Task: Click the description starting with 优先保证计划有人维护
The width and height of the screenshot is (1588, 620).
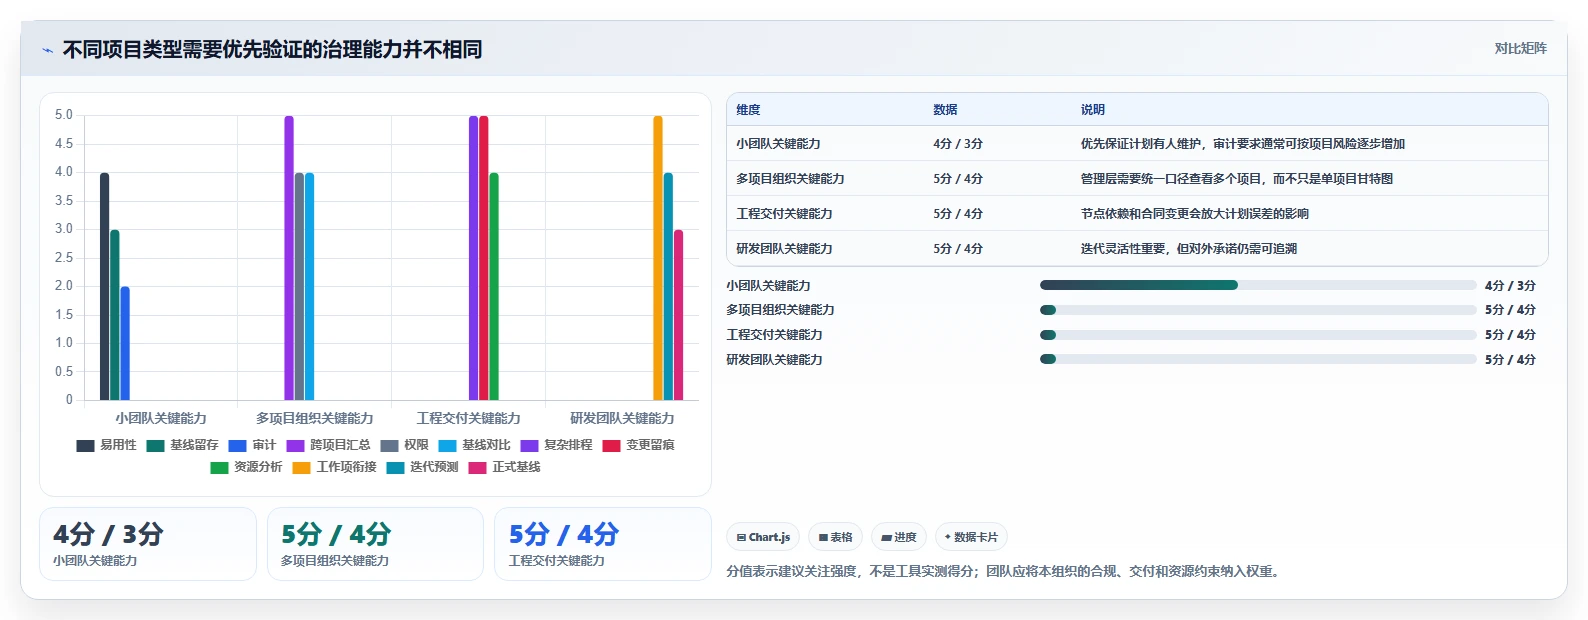Action: tap(1242, 144)
